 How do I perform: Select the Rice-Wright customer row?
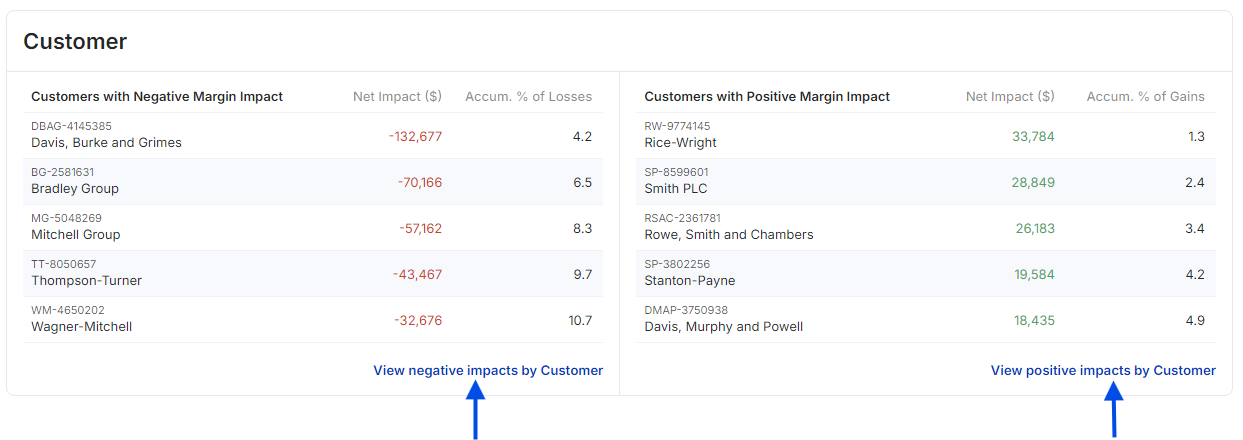[x=926, y=135]
